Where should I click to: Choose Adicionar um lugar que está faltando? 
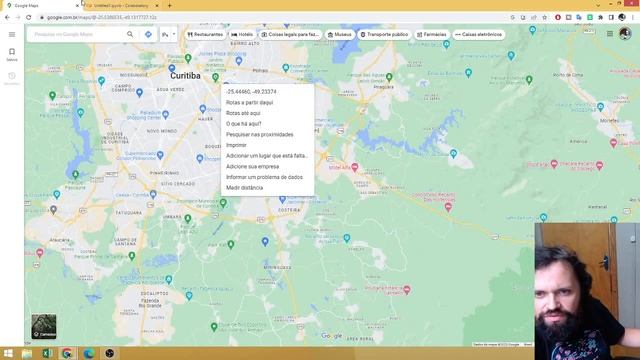pos(267,156)
